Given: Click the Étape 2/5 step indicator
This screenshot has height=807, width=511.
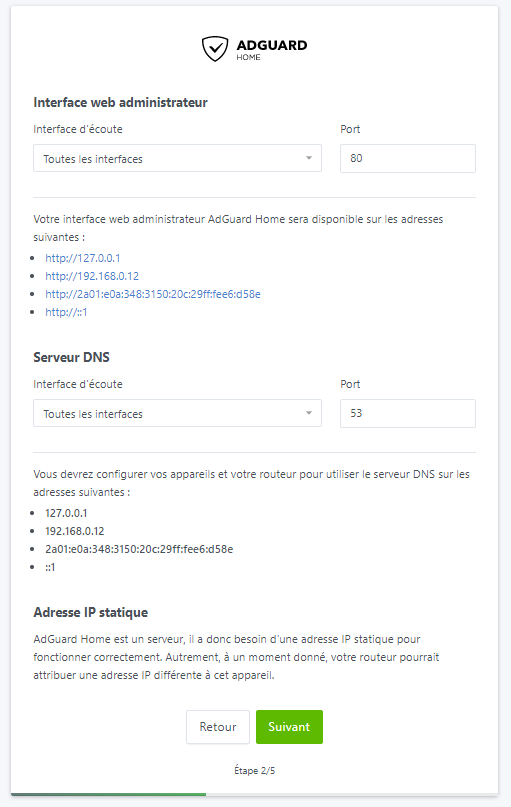Looking at the screenshot, I should click(x=255, y=770).
